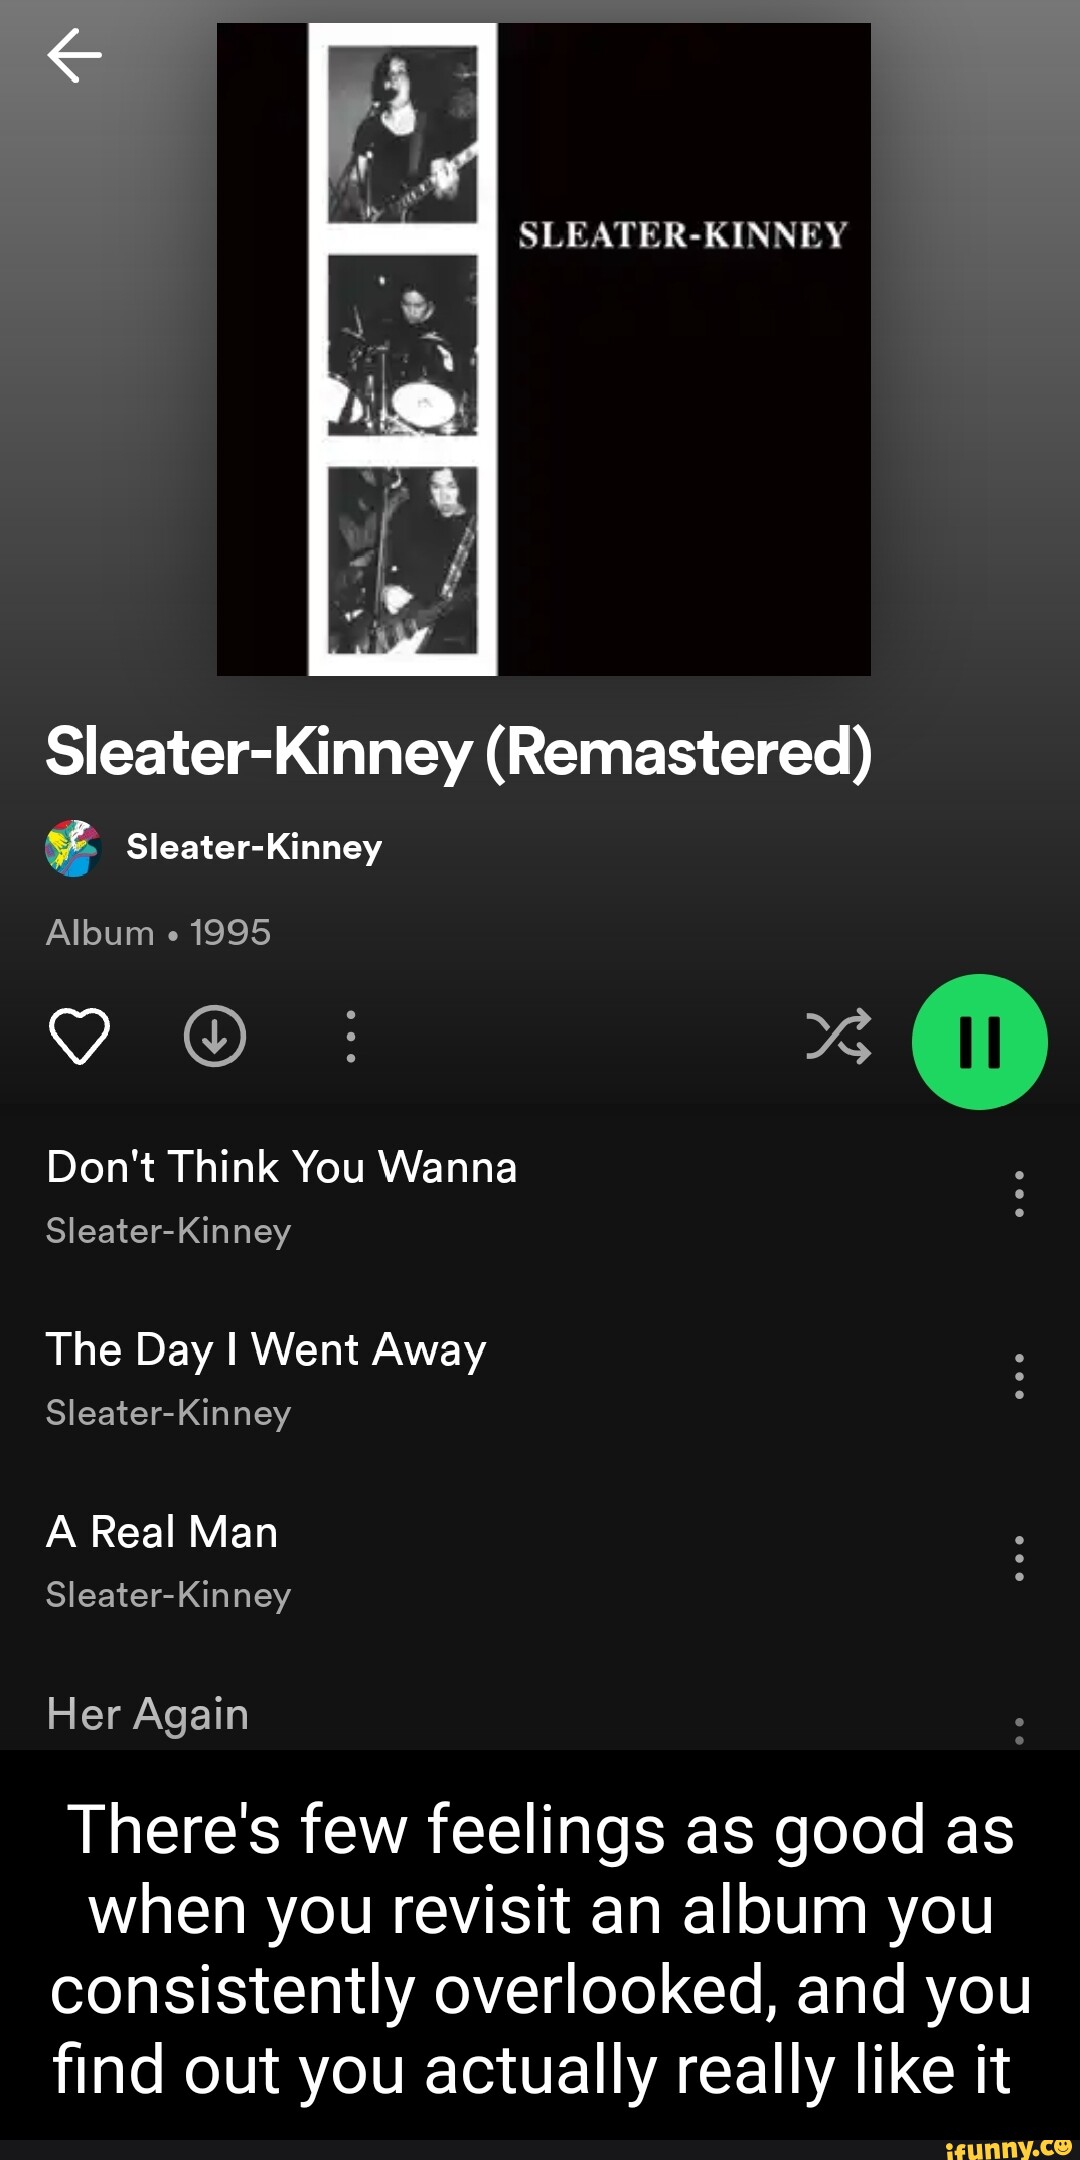Tap the album title Sleater-Kinney (Remastered)
Viewport: 1080px width, 2160px height.
[459, 753]
